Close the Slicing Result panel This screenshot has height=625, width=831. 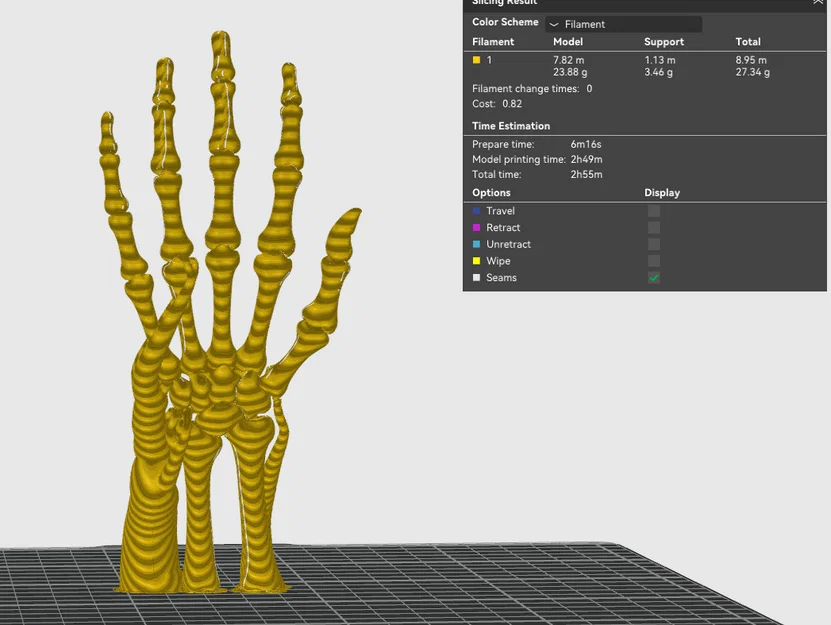pos(818,2)
